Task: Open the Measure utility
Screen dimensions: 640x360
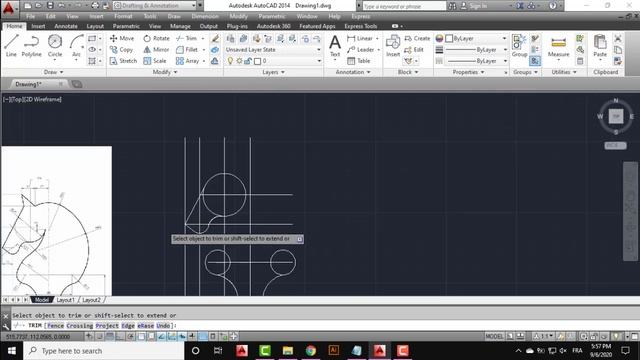Action: (558, 47)
